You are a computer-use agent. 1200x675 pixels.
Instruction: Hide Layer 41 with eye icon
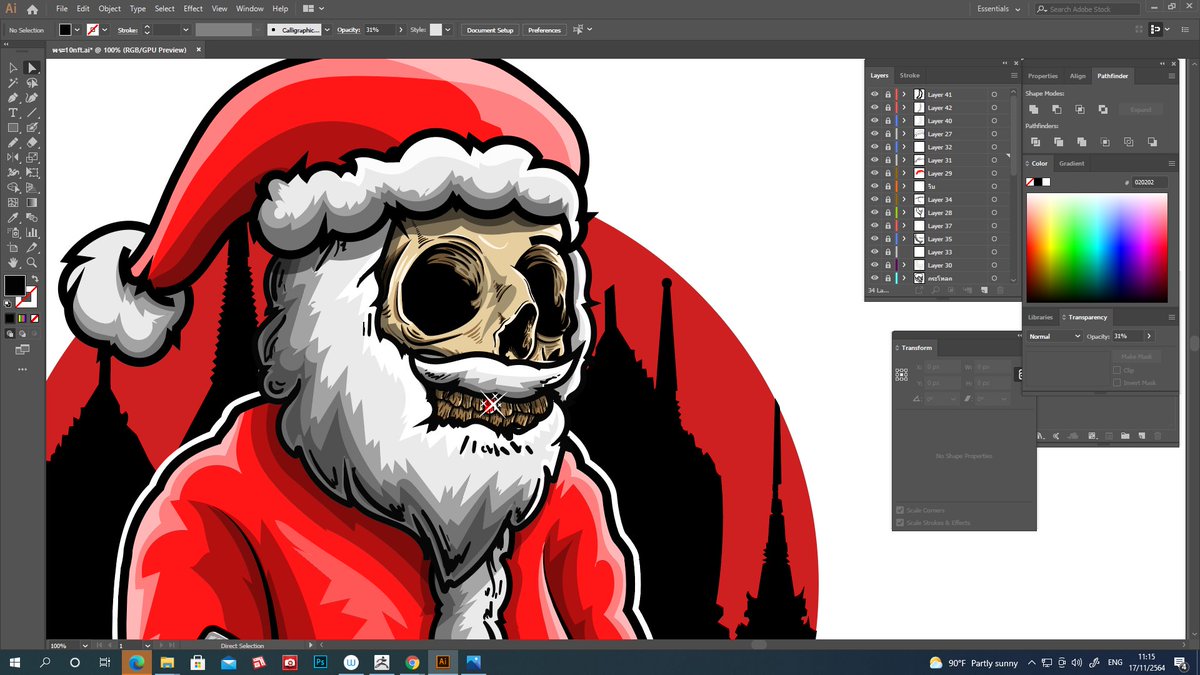tap(875, 94)
